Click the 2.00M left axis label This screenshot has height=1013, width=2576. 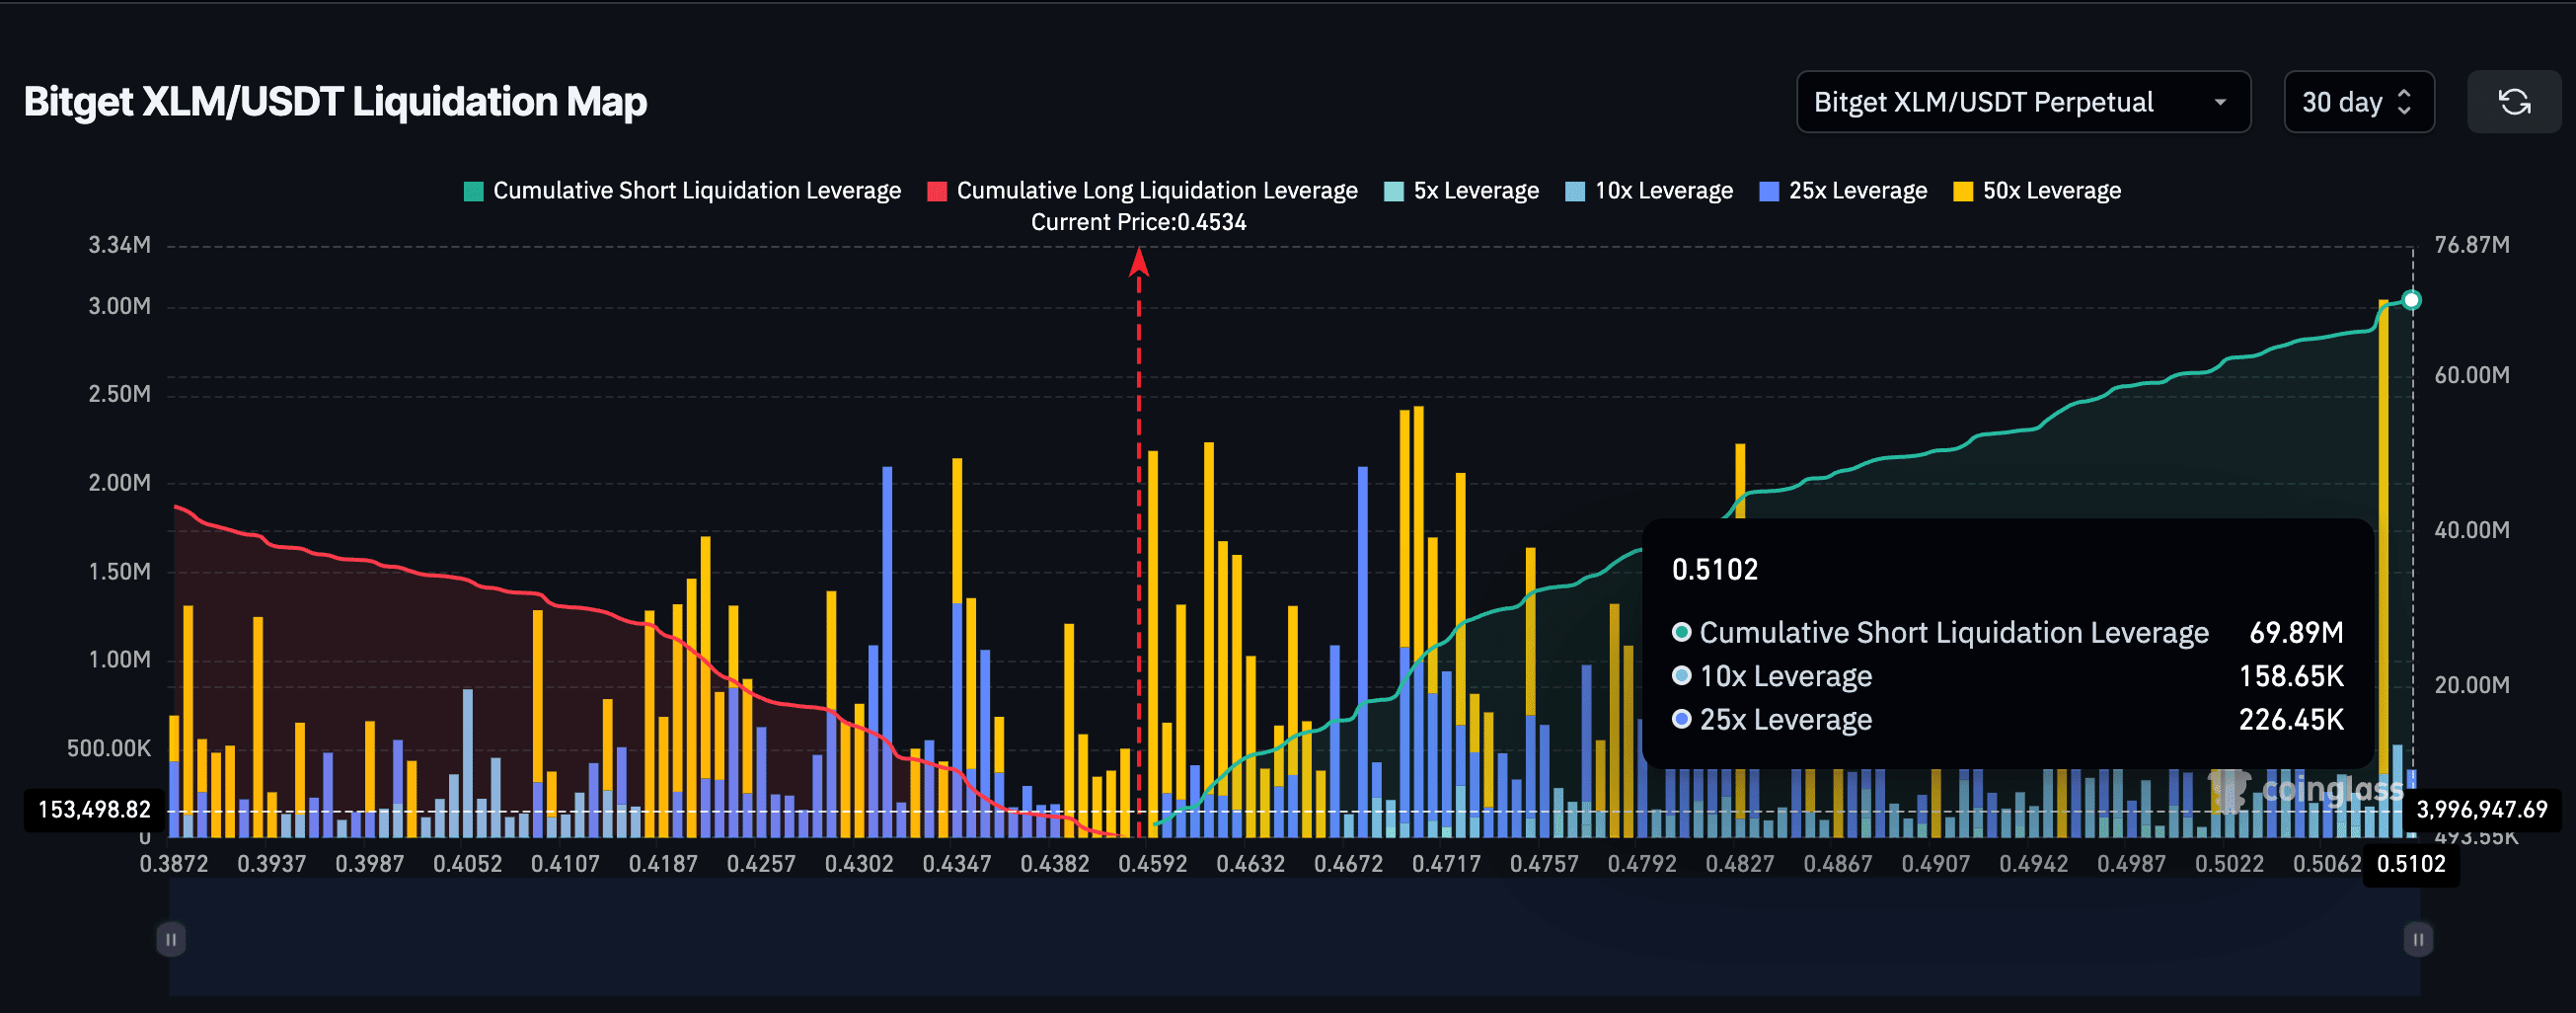120,483
